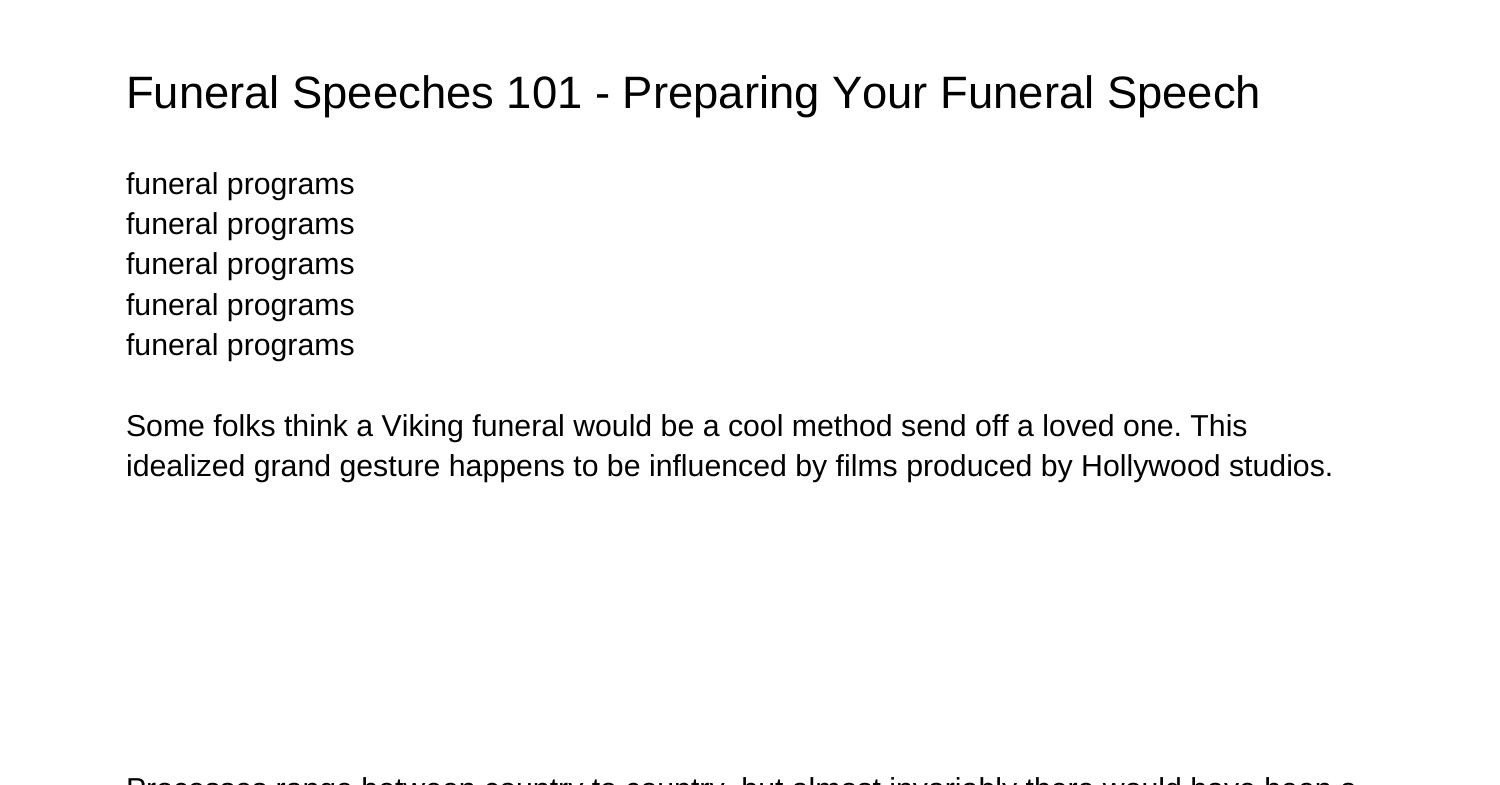Image resolution: width=1500 pixels, height=785 pixels.
Task: Click the number "101" in the title
Action: [544, 94]
